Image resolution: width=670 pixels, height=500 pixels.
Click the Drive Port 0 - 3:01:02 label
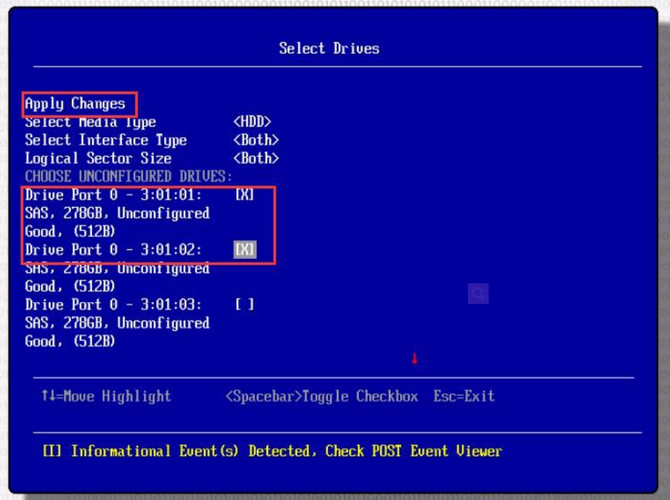(113, 250)
